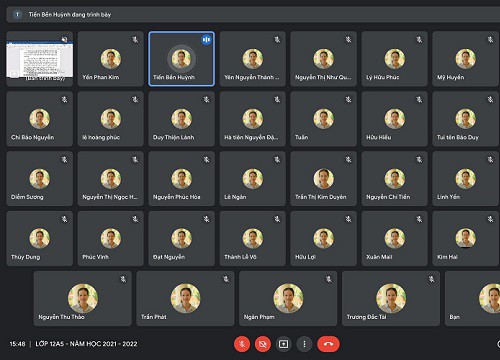Toggle the microphone mute button
The height and width of the screenshot is (360, 500).
pos(242,344)
